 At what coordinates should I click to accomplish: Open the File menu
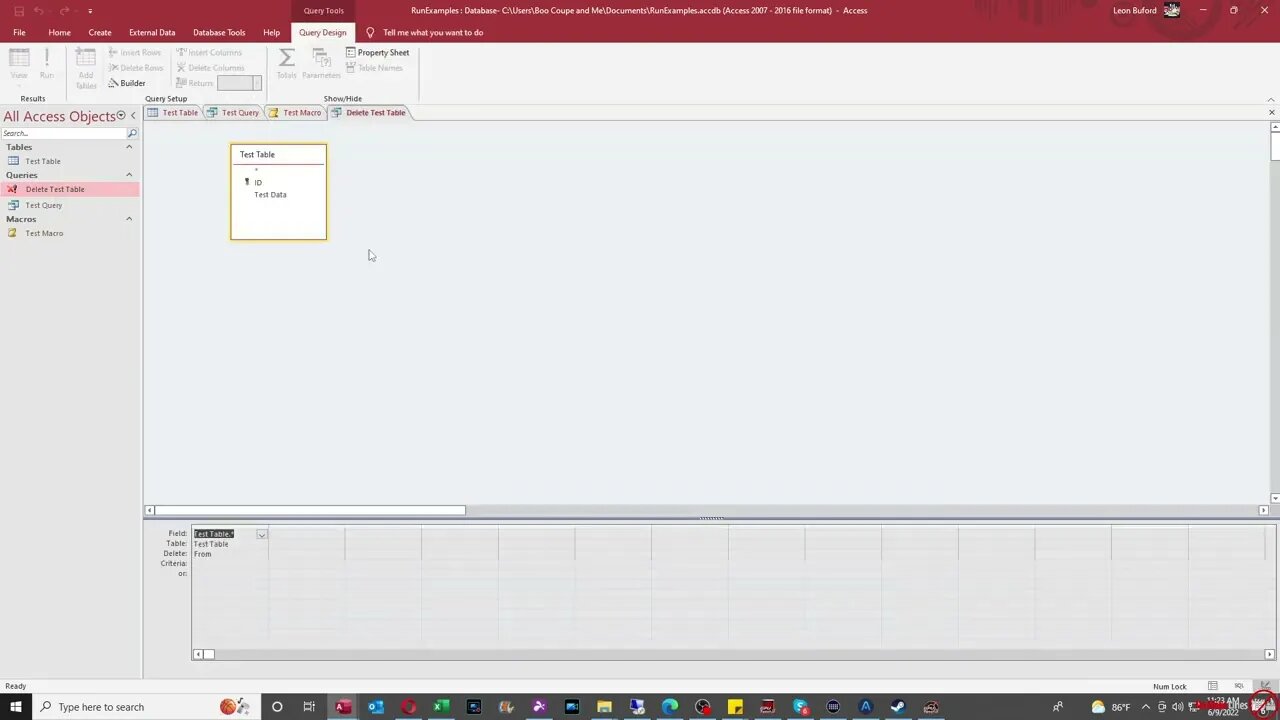[x=19, y=32]
